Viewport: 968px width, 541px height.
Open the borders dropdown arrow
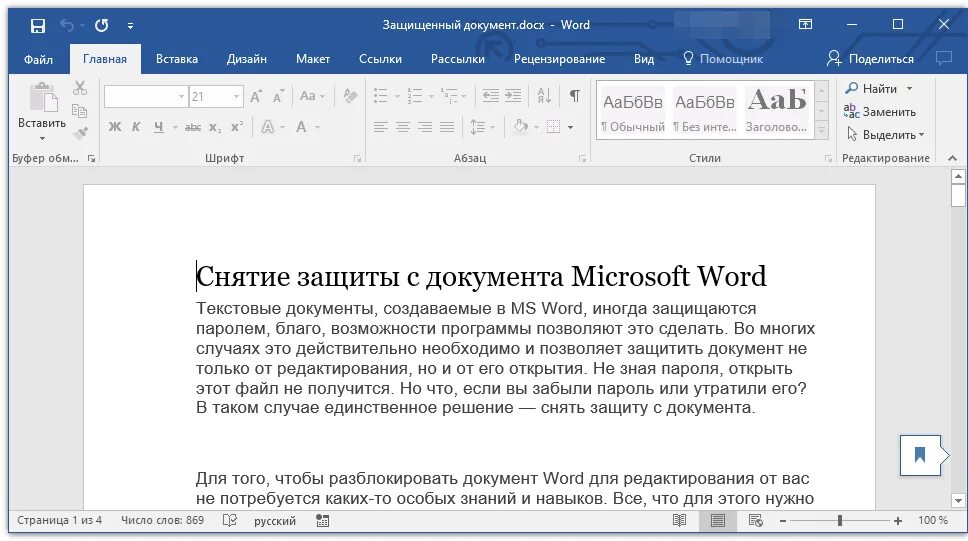coord(570,128)
